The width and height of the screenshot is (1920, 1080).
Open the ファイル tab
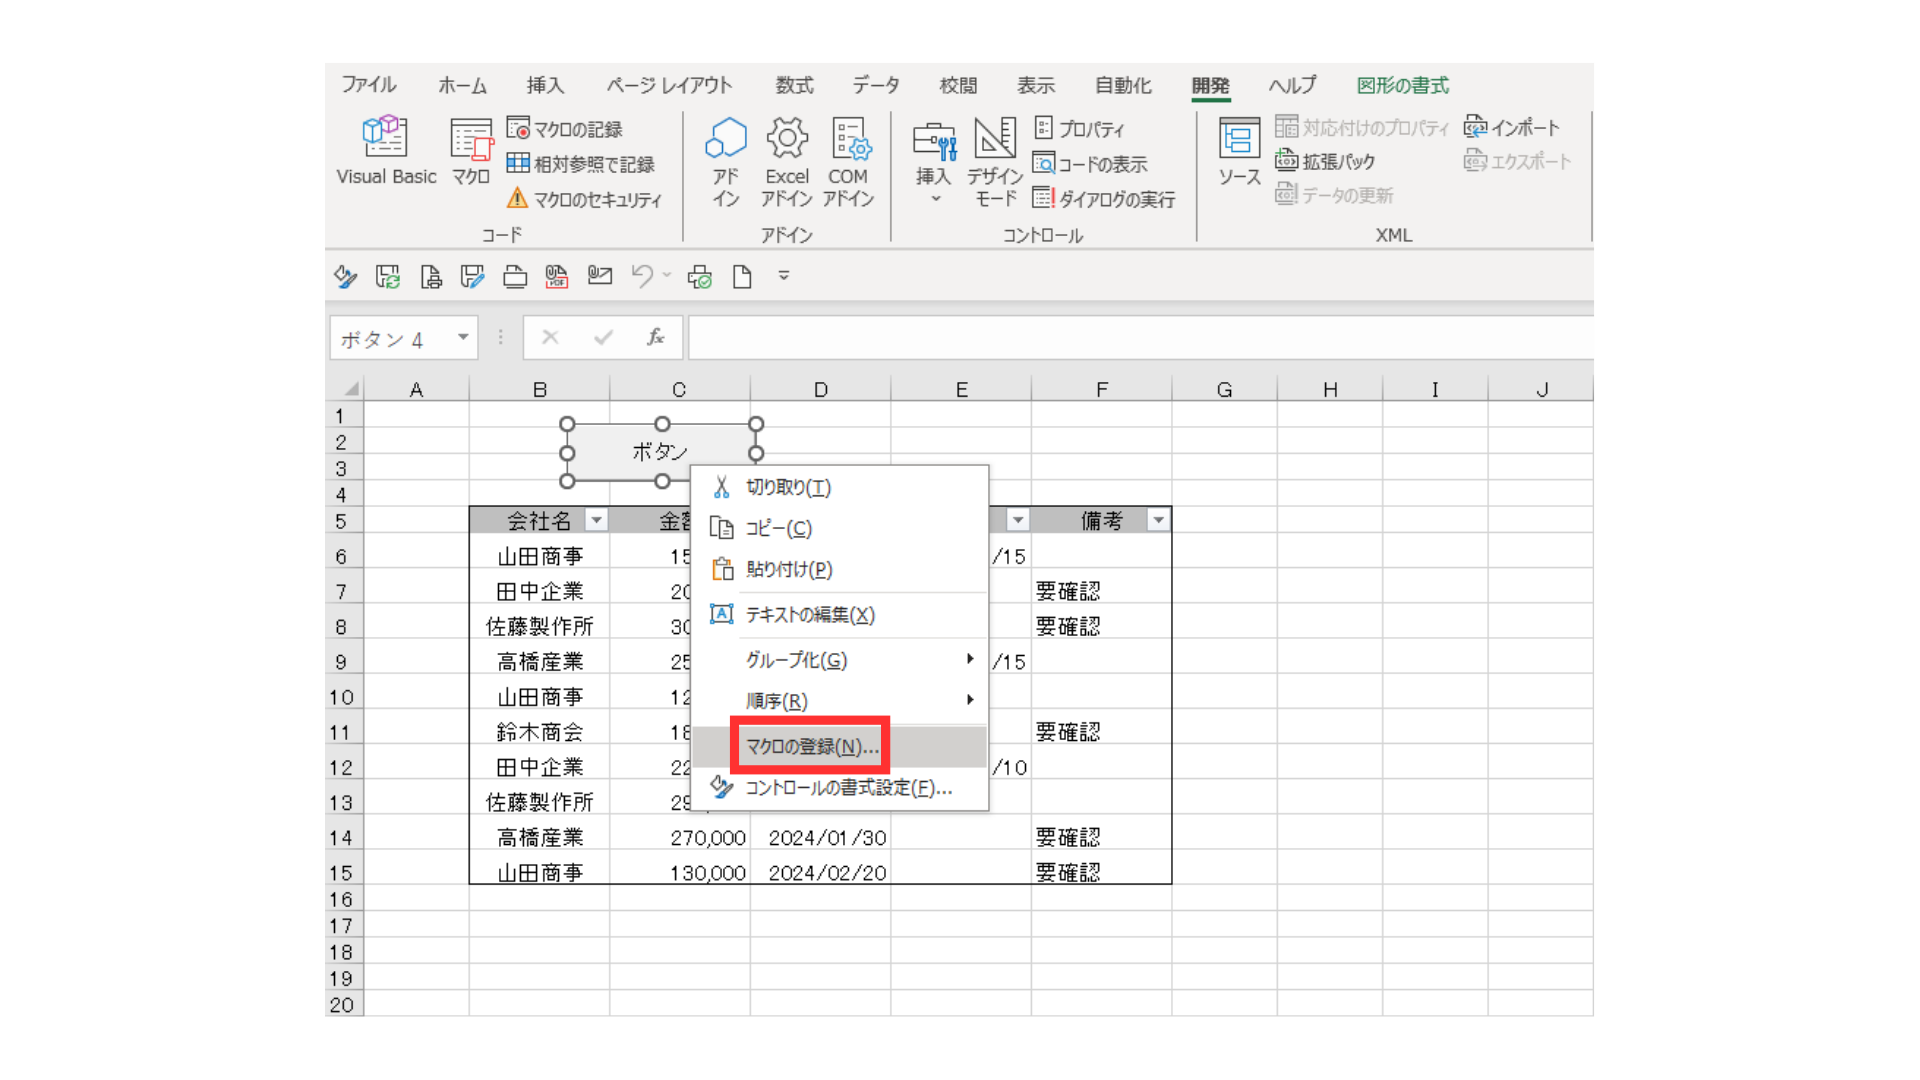pyautogui.click(x=369, y=85)
